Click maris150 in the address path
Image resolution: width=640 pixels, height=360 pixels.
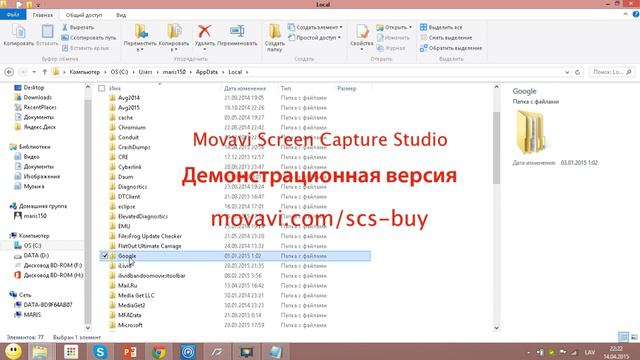(174, 72)
